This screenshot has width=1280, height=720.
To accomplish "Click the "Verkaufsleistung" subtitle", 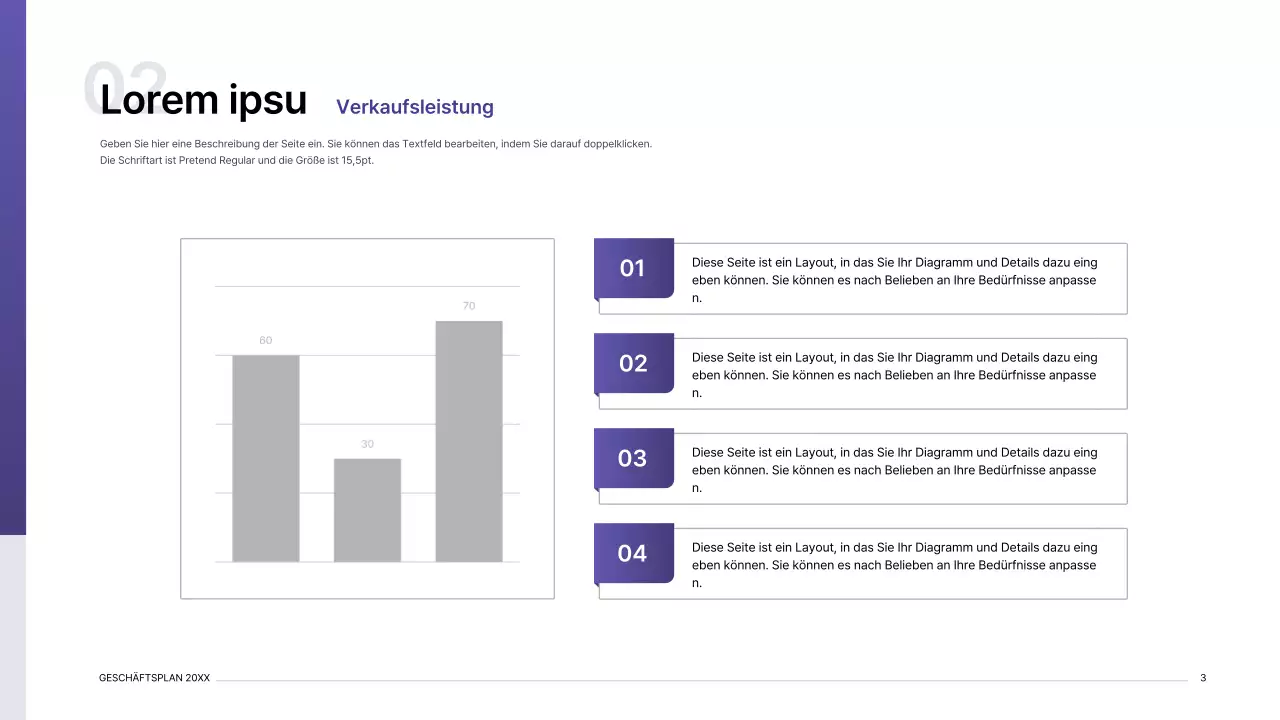I will pos(414,107).
